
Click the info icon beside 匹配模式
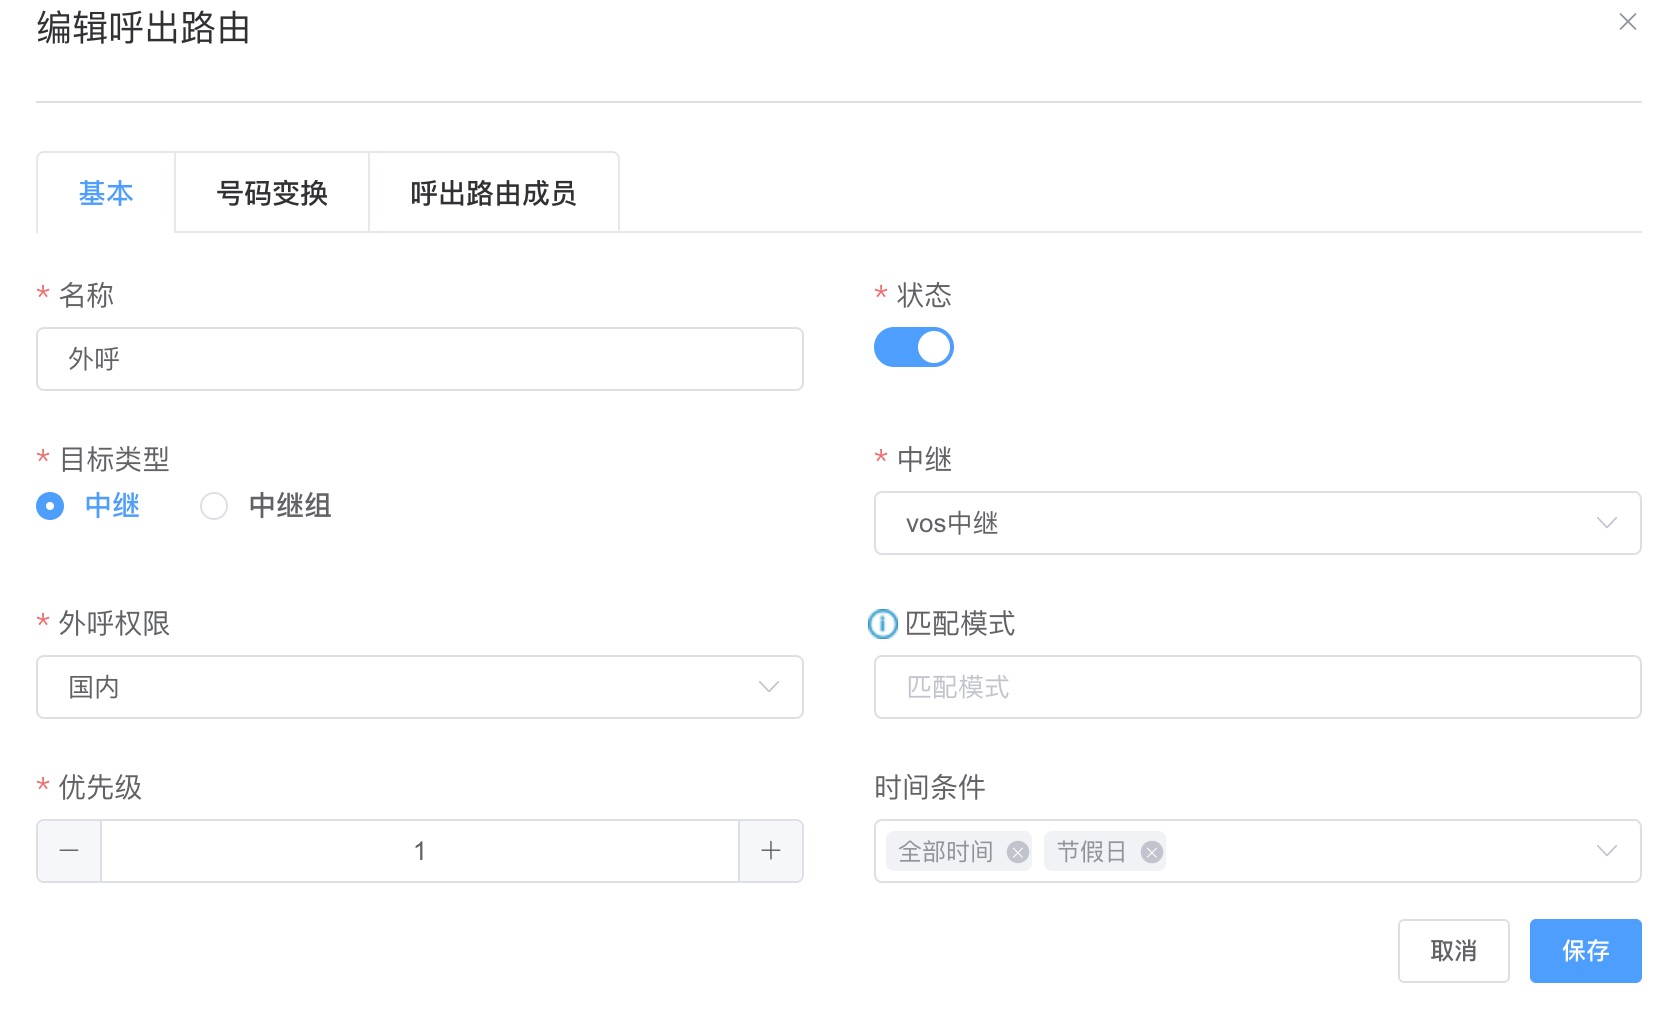click(x=882, y=624)
